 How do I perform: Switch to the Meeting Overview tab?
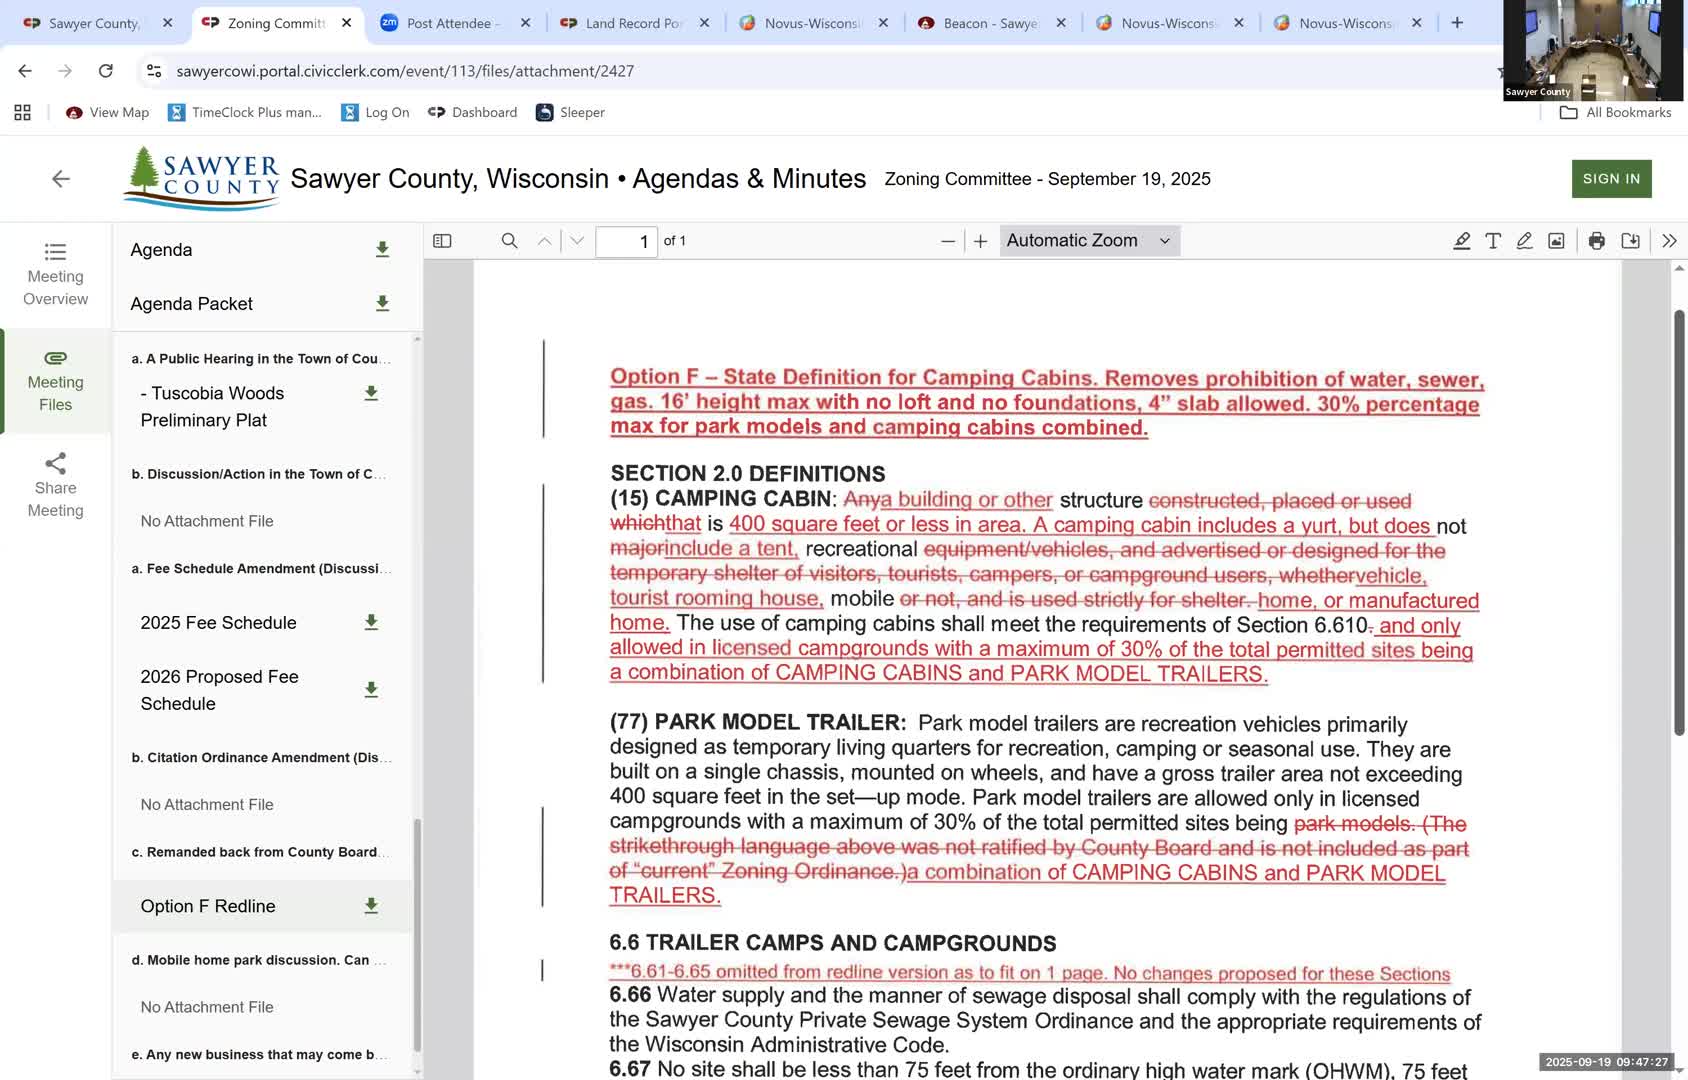56,274
